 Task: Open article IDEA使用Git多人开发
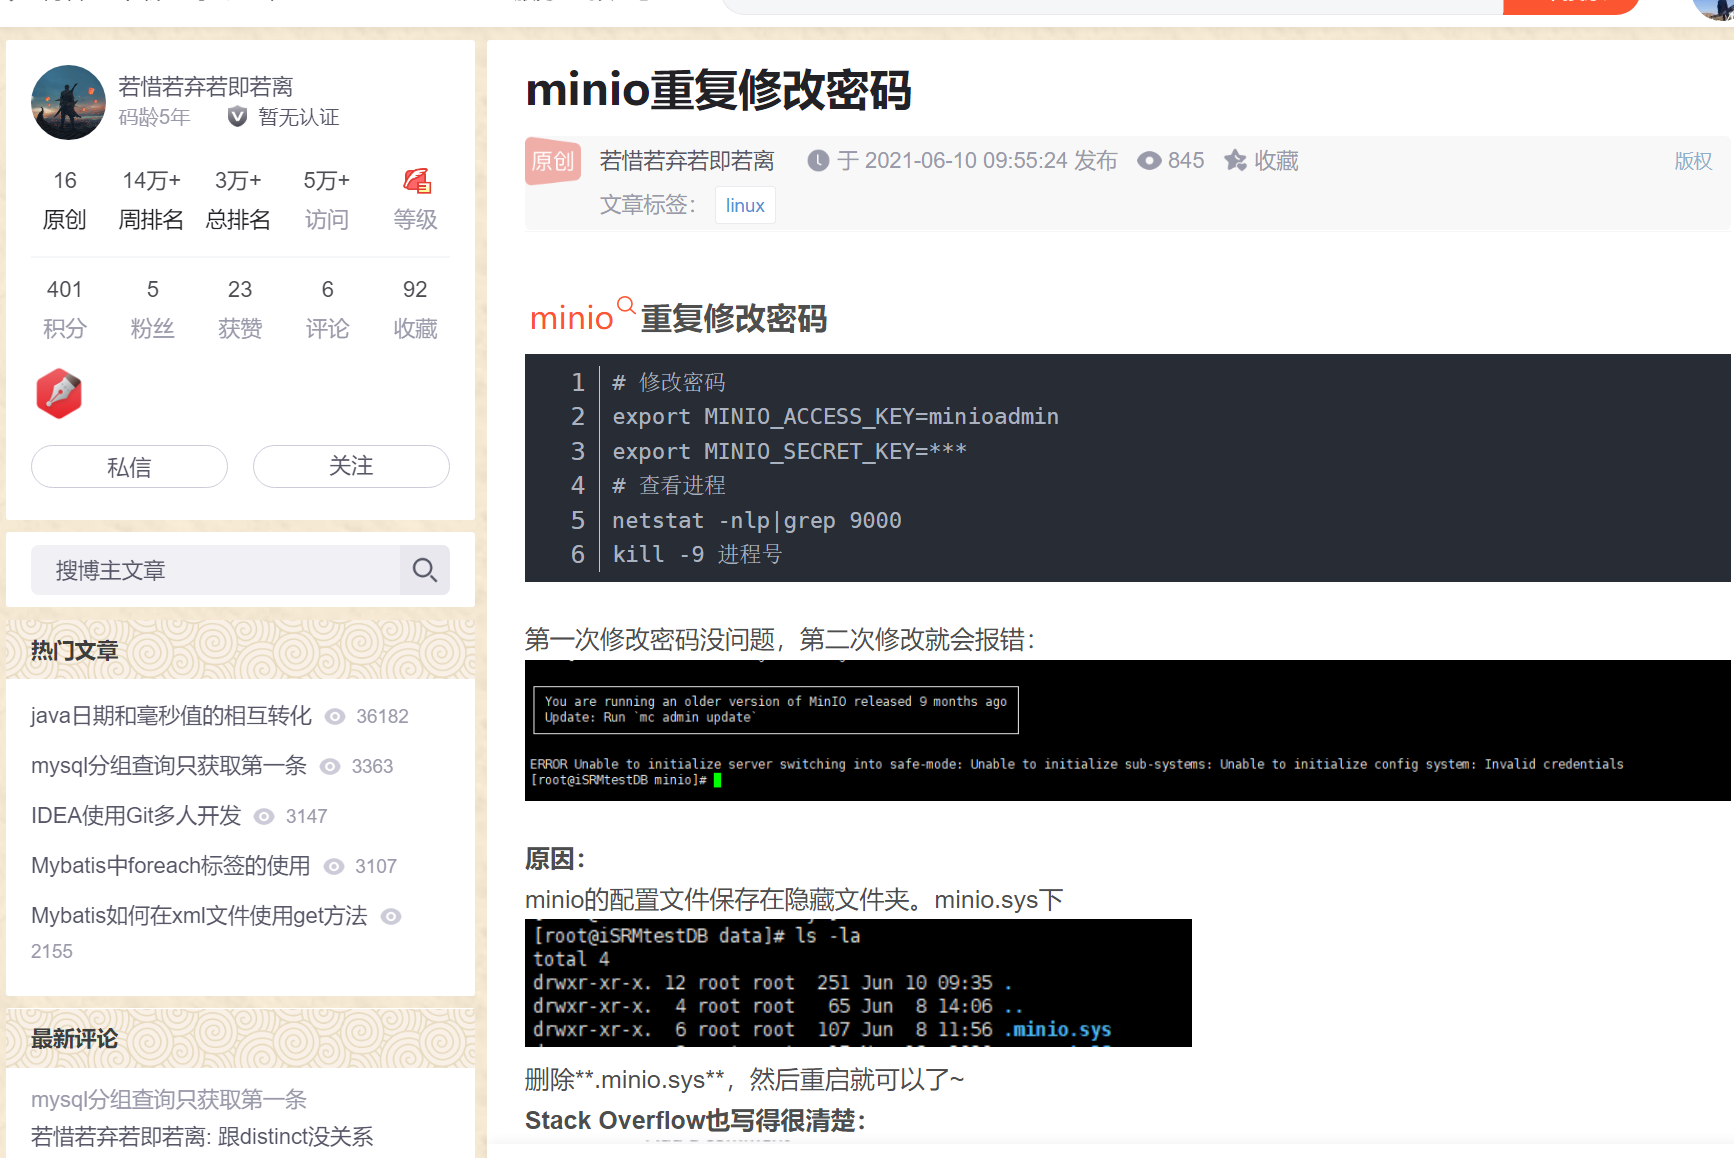pyautogui.click(x=135, y=815)
